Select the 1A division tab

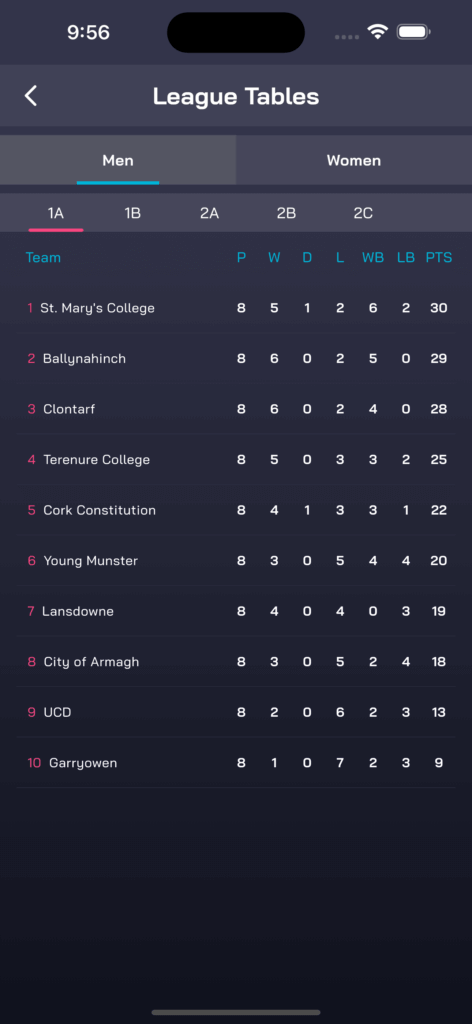pos(55,213)
